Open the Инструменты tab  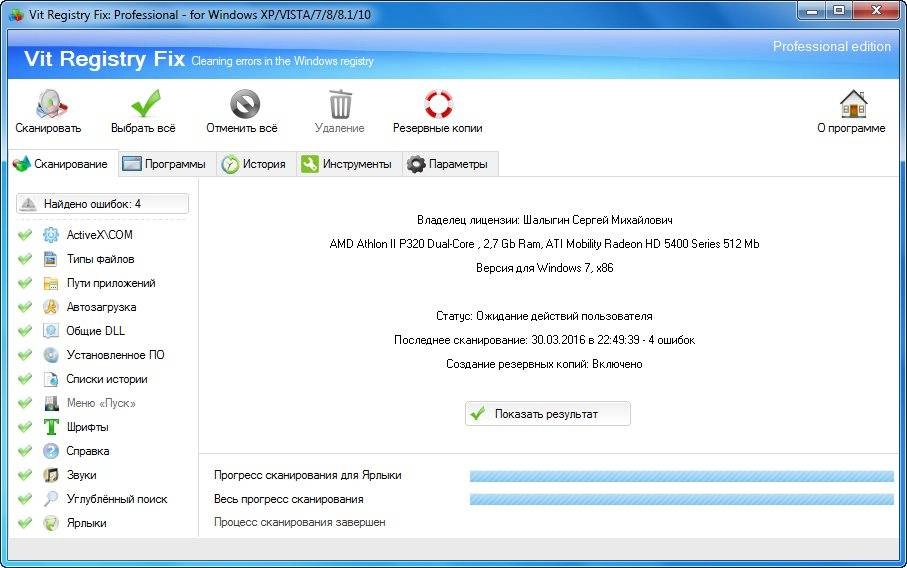[349, 164]
